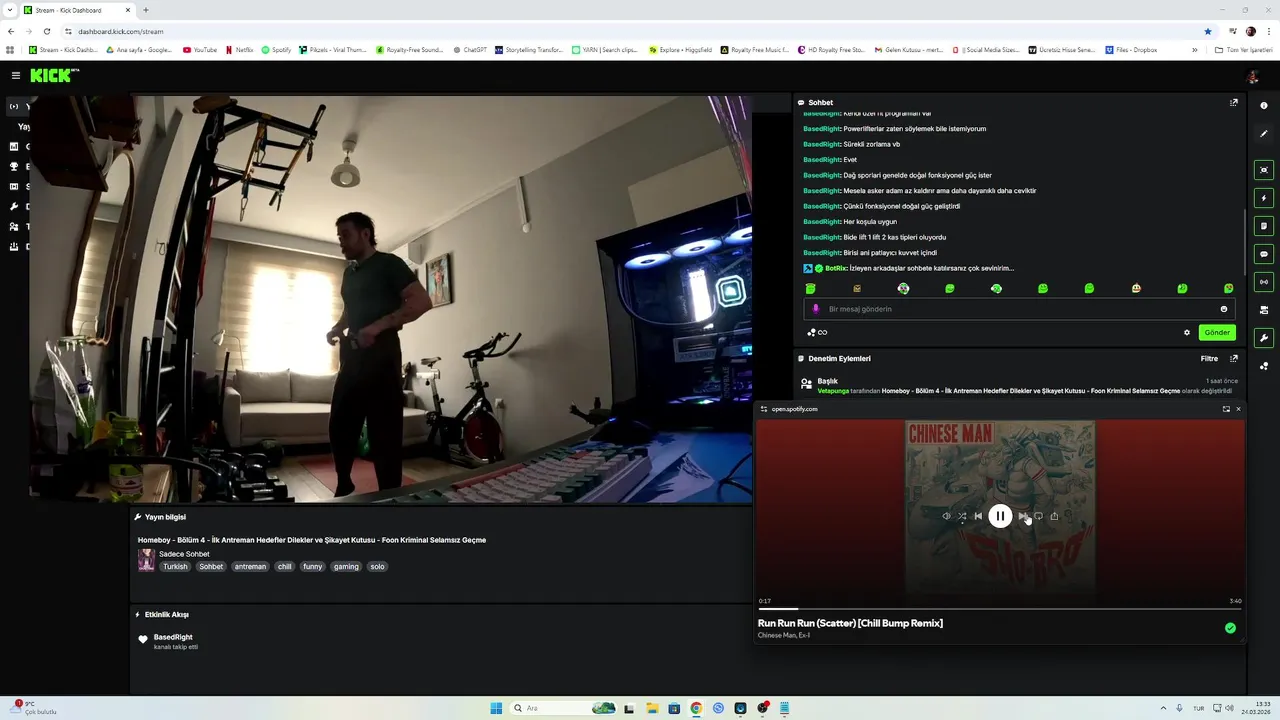1280x720 pixels.
Task: Open the Kick hamburger menu
Action: (x=16, y=75)
